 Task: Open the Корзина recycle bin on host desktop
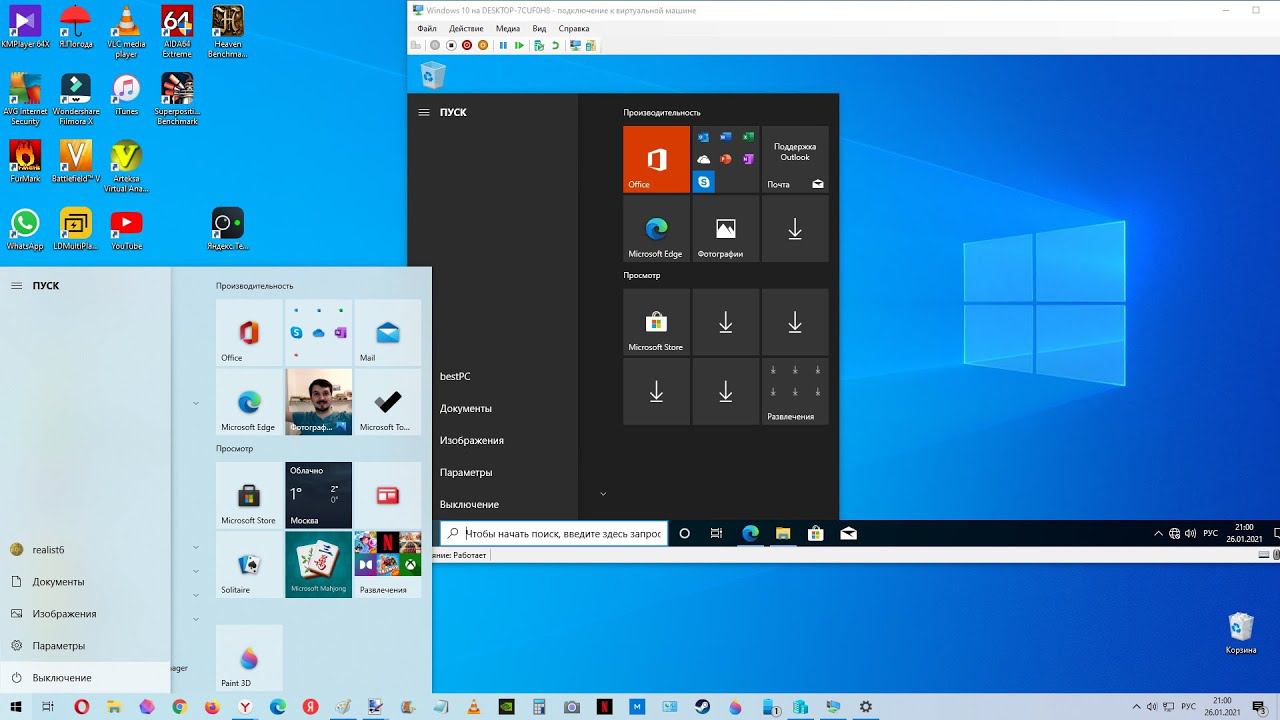(1241, 634)
